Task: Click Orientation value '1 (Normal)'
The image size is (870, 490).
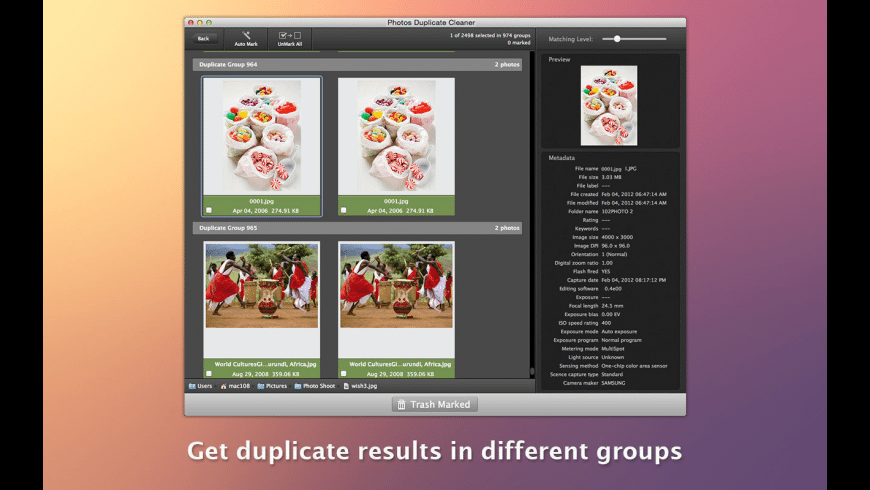Action: click(614, 254)
